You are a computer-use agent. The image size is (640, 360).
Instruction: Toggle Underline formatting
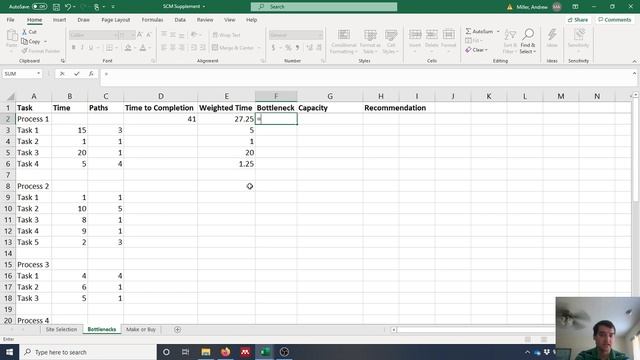(91, 48)
